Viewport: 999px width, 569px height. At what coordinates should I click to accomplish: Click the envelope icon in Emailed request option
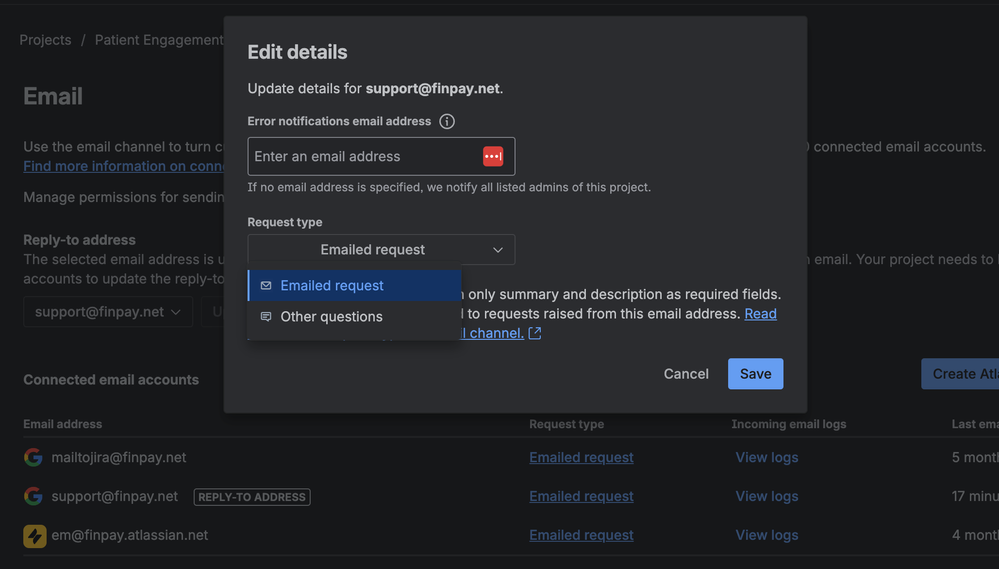point(266,286)
